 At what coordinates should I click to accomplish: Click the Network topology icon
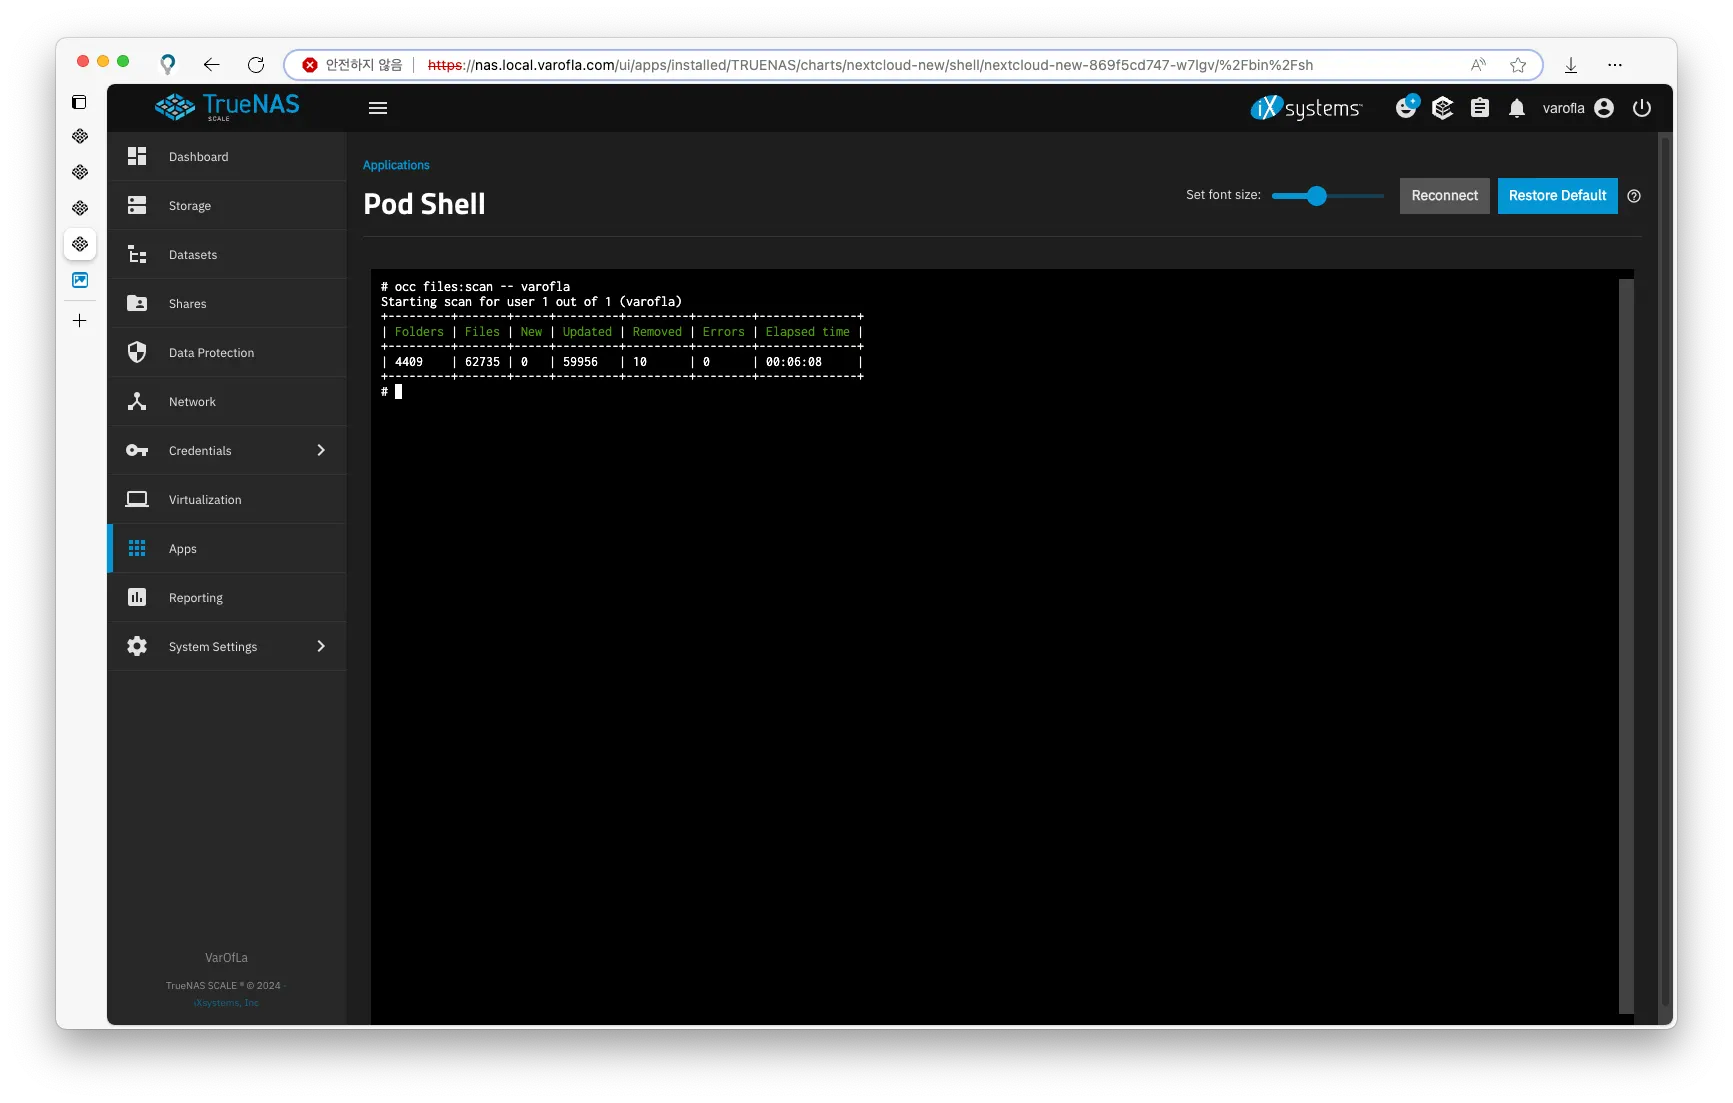point(137,401)
